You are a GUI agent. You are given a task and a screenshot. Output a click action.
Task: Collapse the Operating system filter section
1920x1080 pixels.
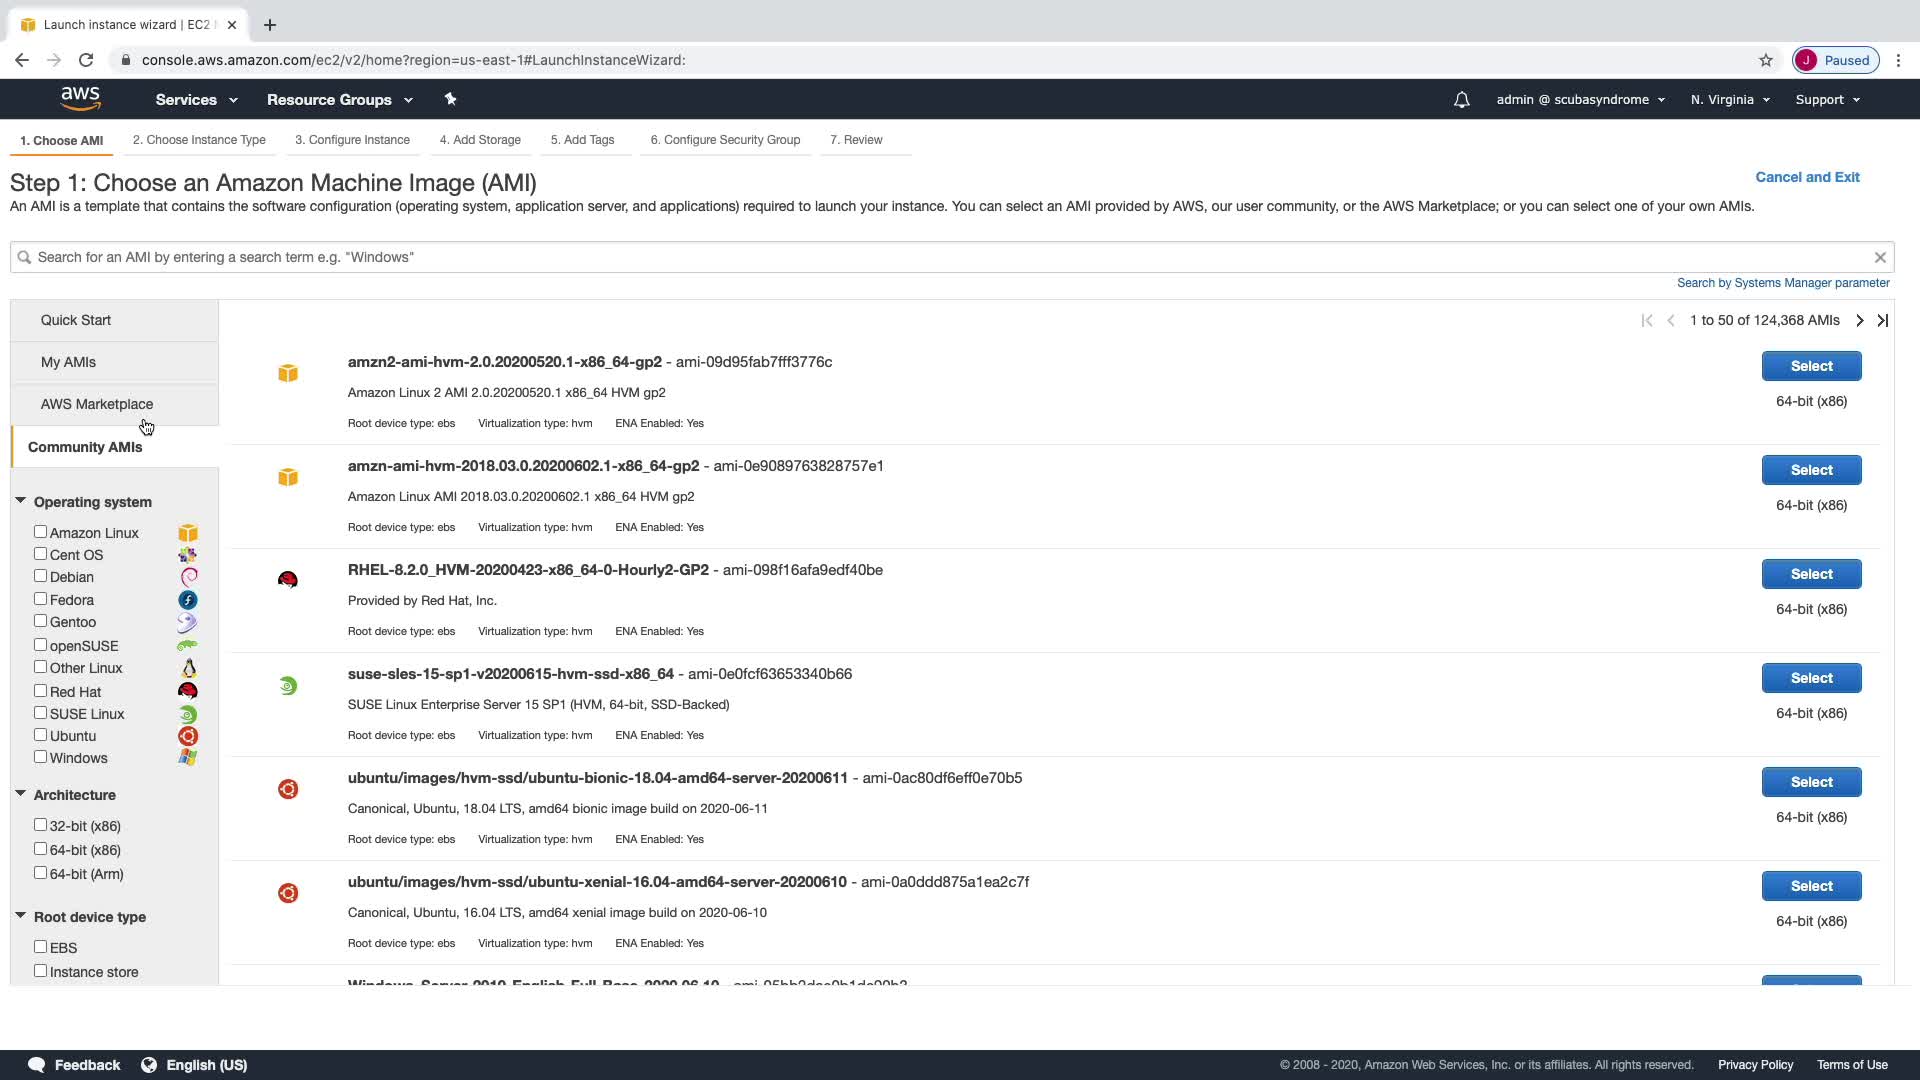click(20, 501)
